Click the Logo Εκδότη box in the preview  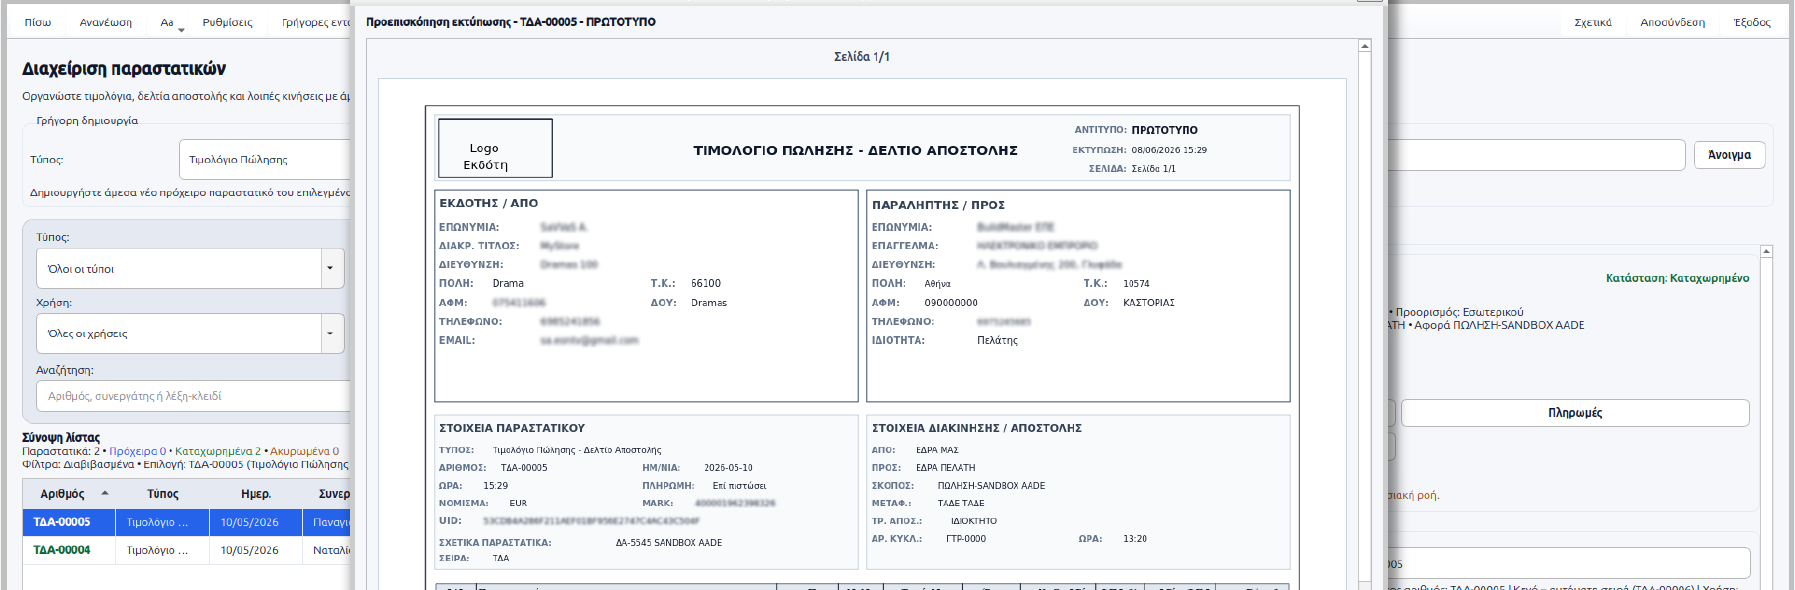tap(495, 148)
